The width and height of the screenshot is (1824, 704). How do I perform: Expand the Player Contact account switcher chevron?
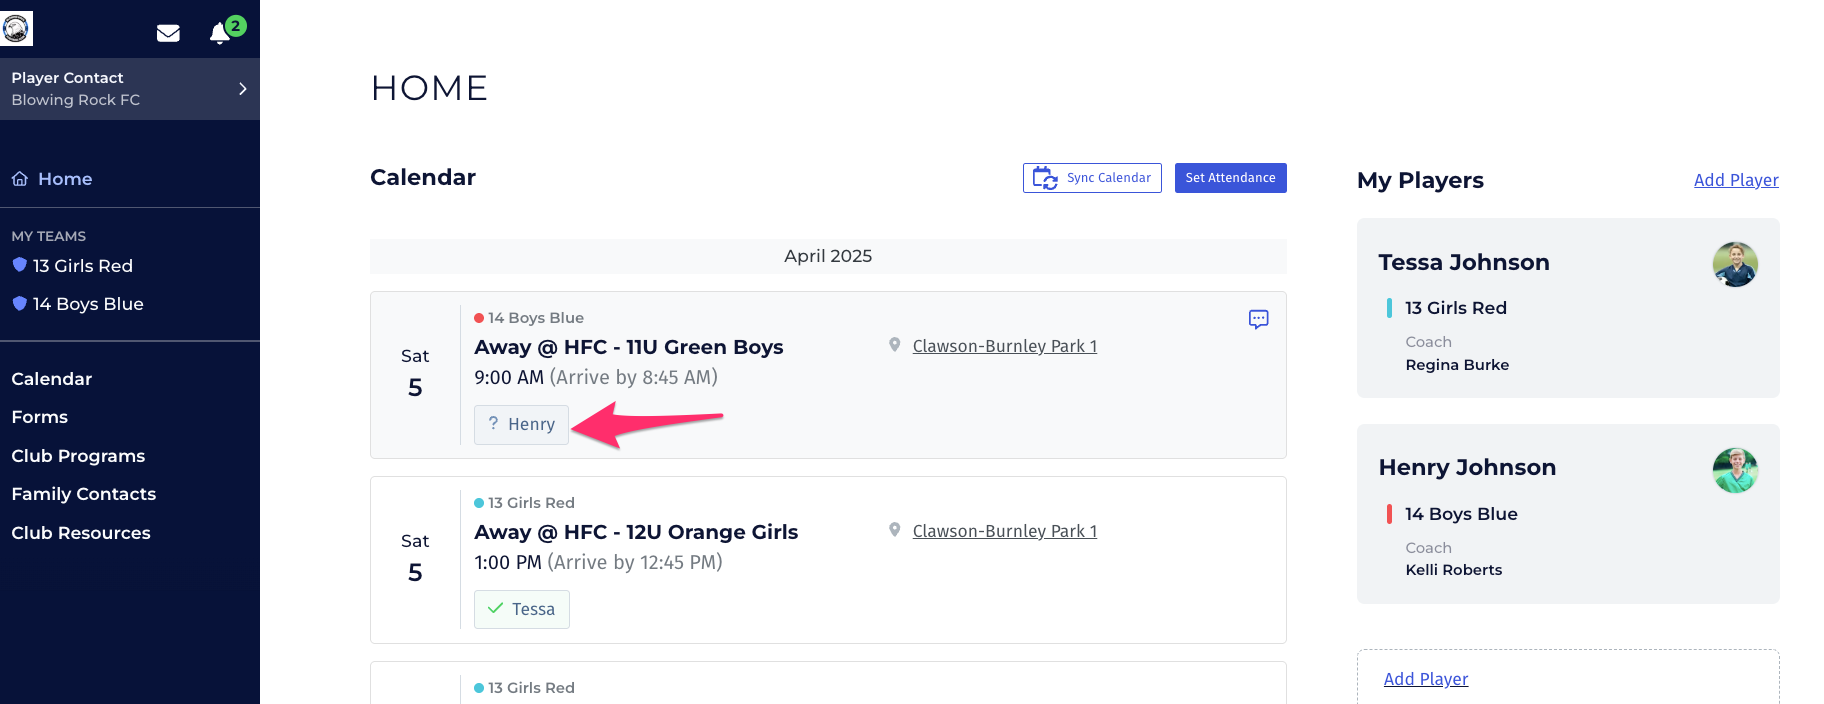(x=242, y=89)
